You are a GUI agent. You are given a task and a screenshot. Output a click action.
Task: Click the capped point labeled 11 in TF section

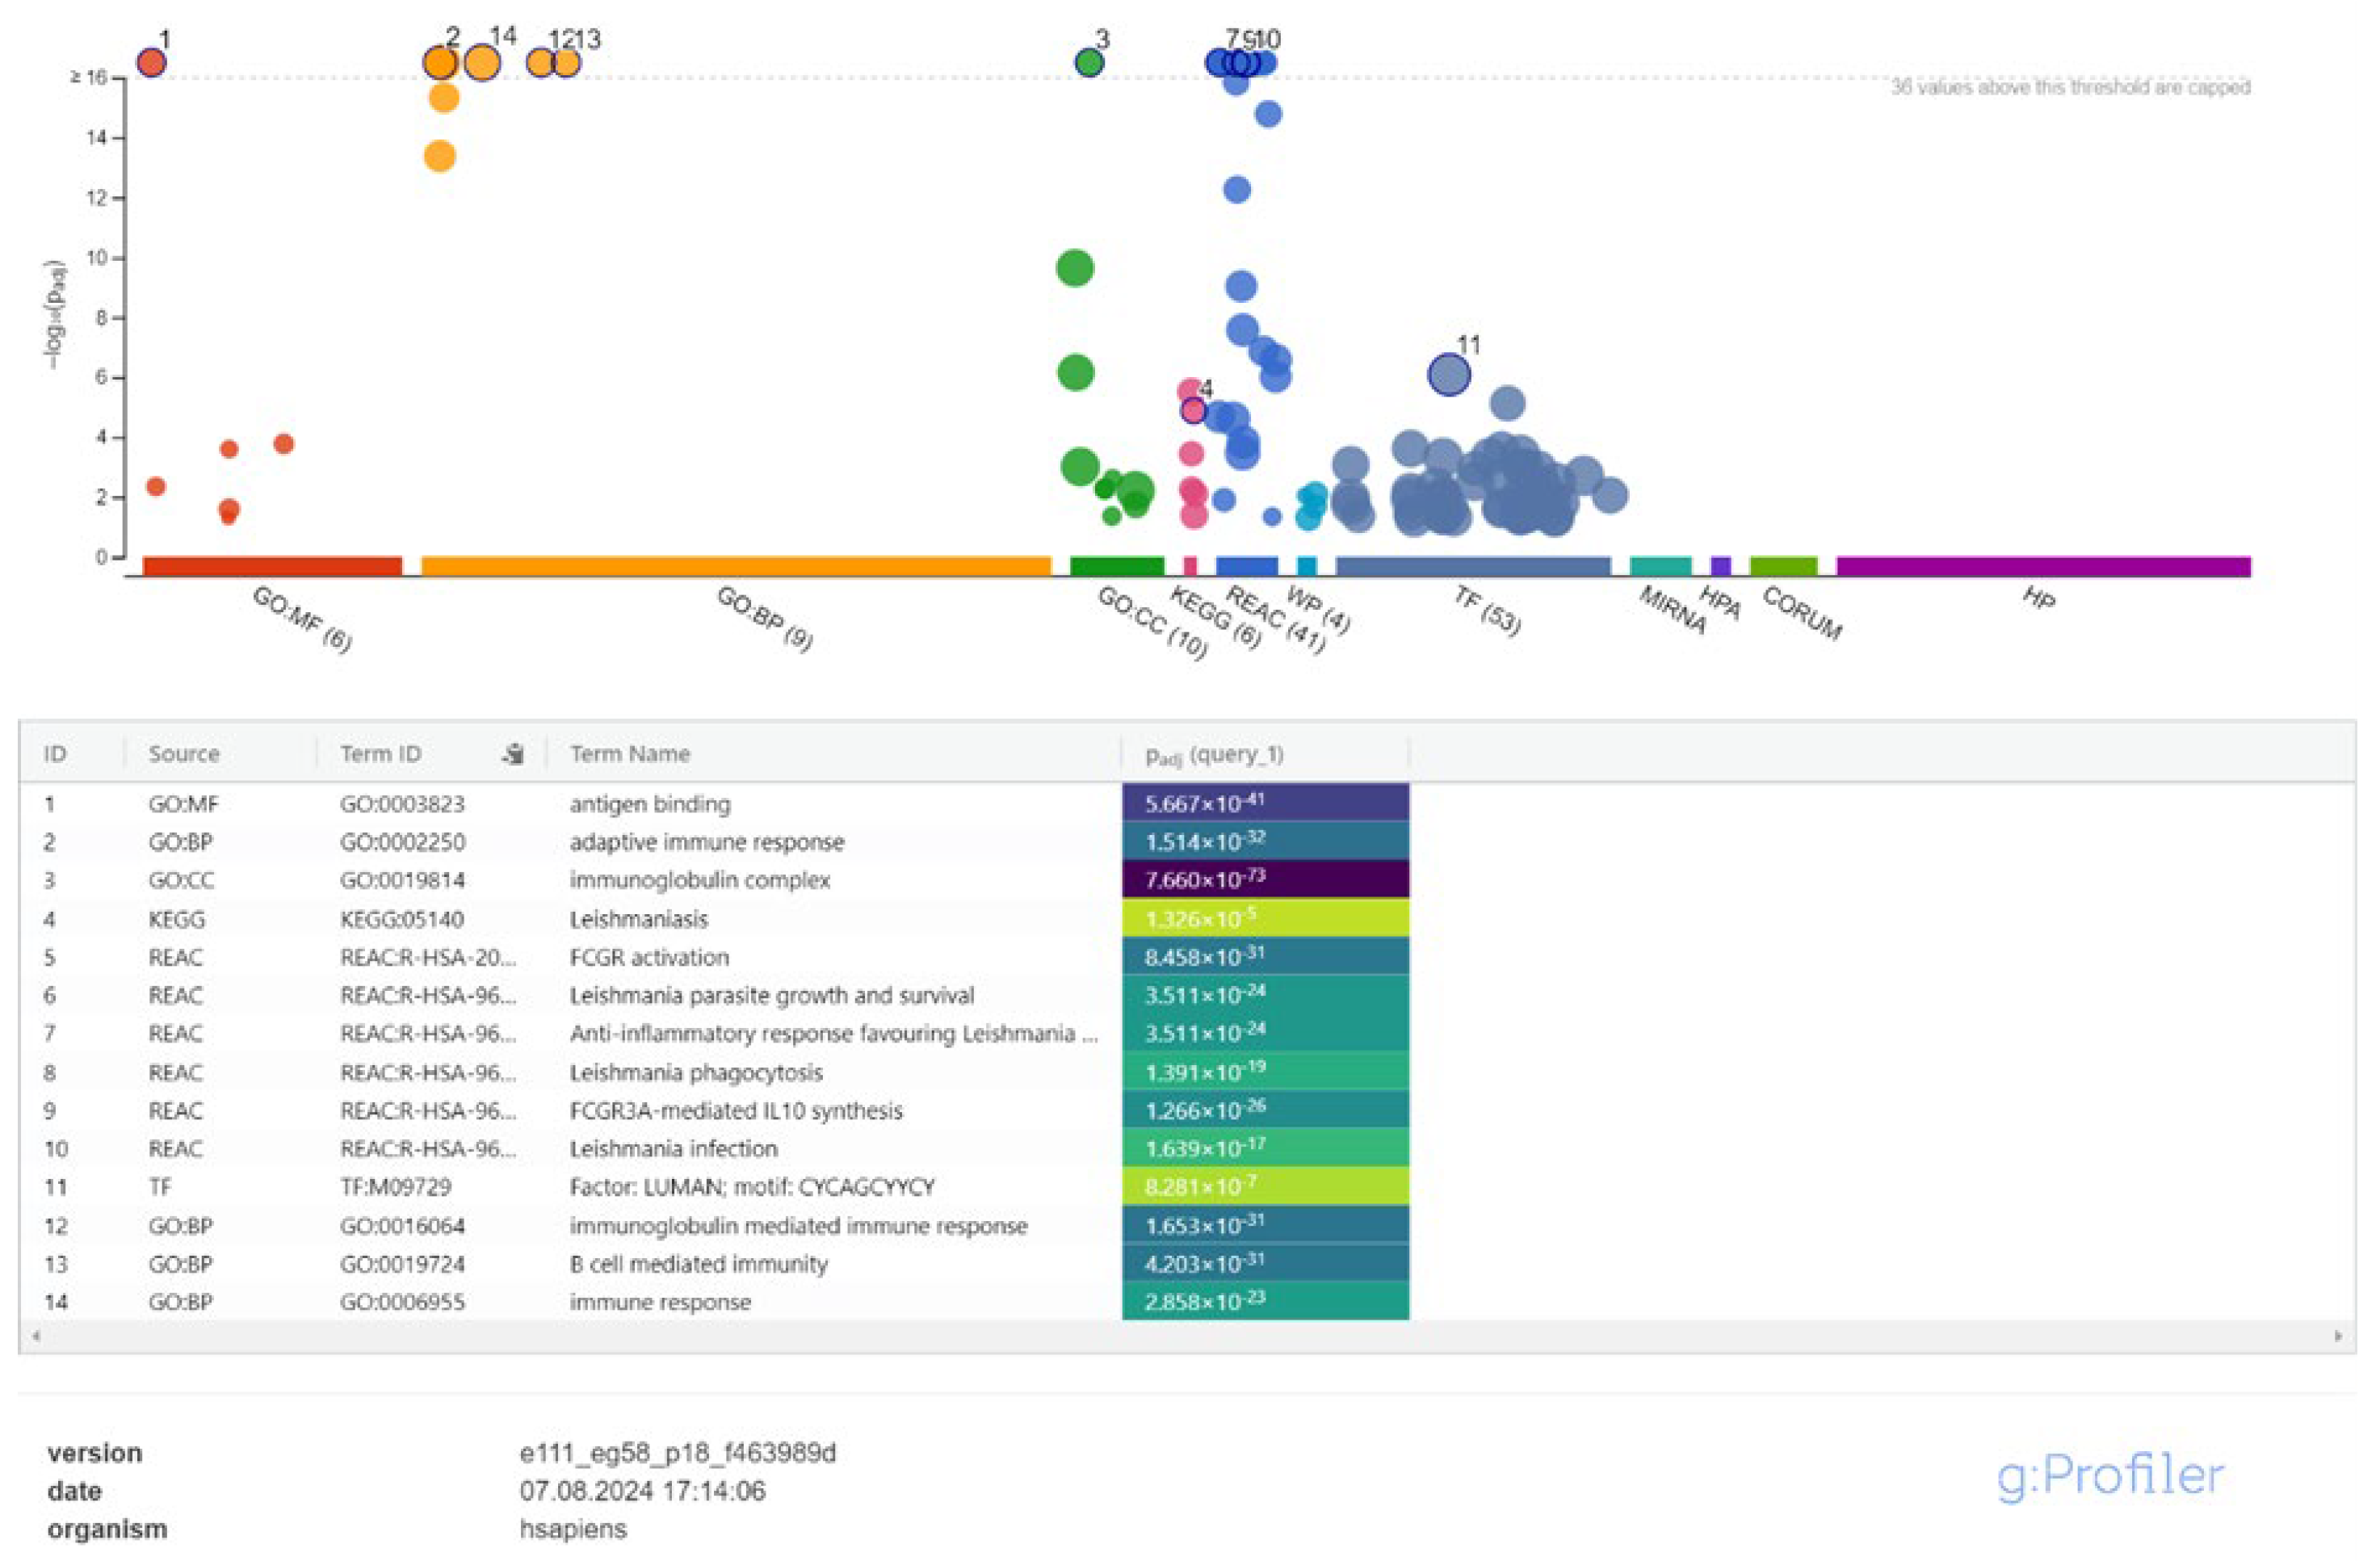1449,376
